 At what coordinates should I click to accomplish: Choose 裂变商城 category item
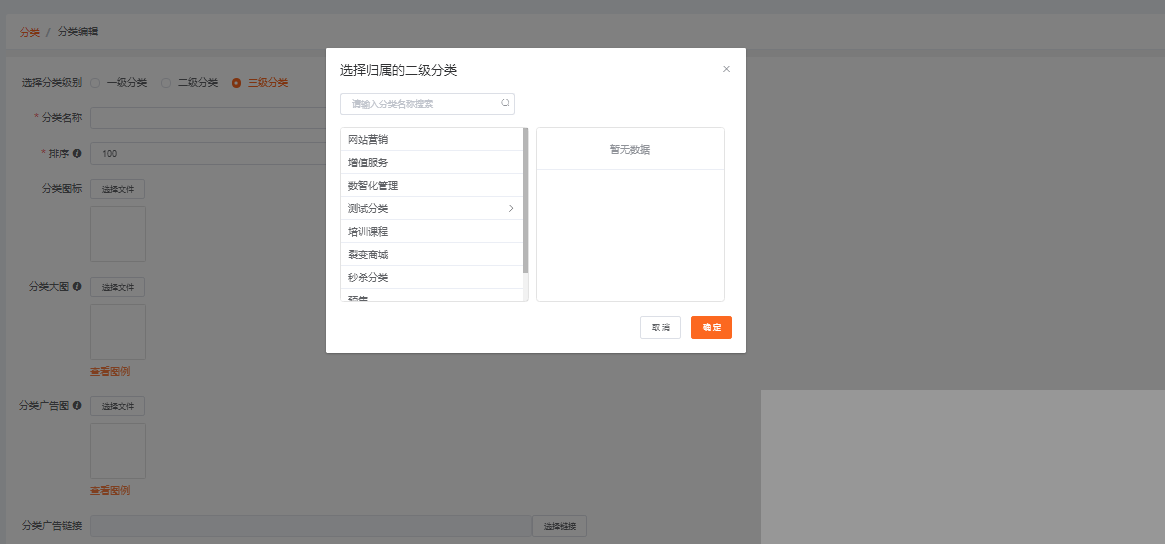tap(368, 254)
